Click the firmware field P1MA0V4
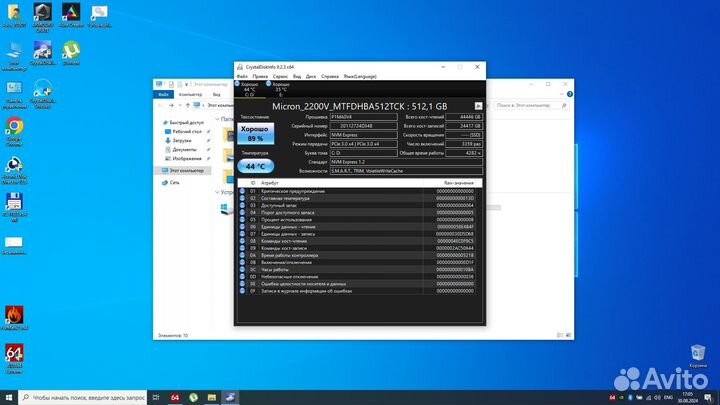 coord(363,117)
